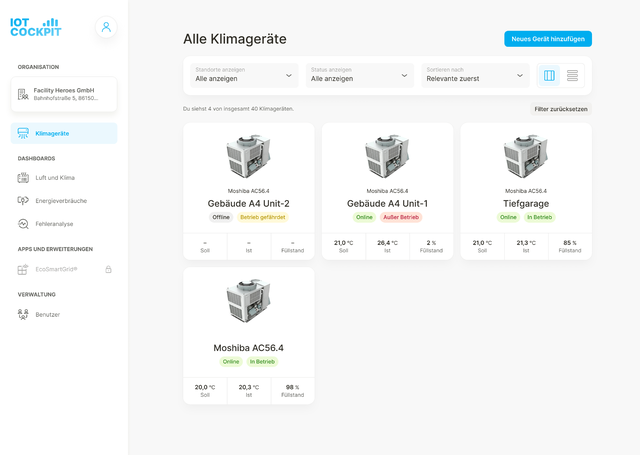Click the organisation building icon

click(23, 94)
